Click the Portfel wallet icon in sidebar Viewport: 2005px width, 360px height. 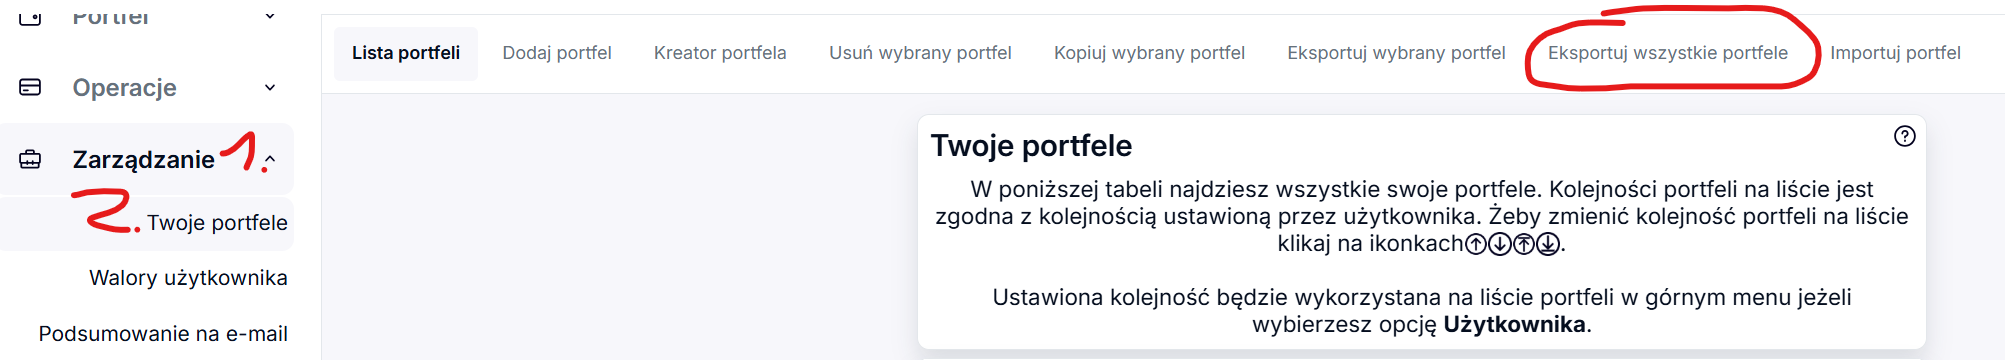click(x=31, y=15)
